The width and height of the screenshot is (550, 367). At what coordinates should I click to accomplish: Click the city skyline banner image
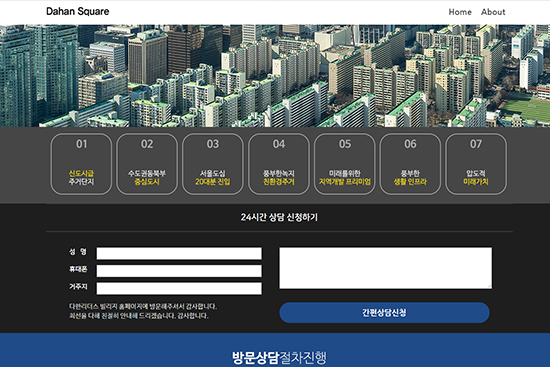tap(275, 76)
